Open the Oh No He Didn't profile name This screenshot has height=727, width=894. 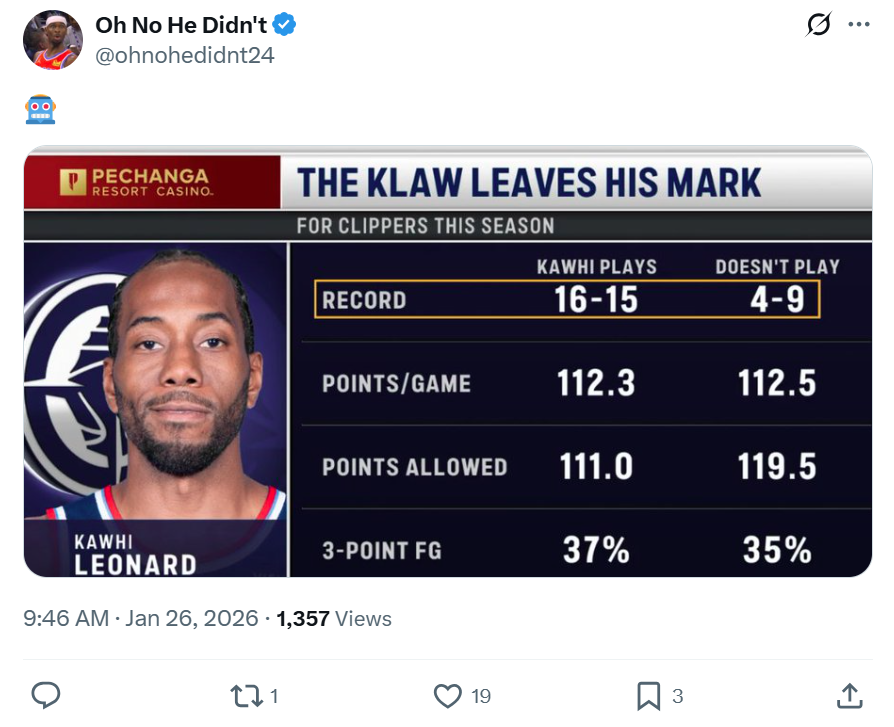point(180,25)
